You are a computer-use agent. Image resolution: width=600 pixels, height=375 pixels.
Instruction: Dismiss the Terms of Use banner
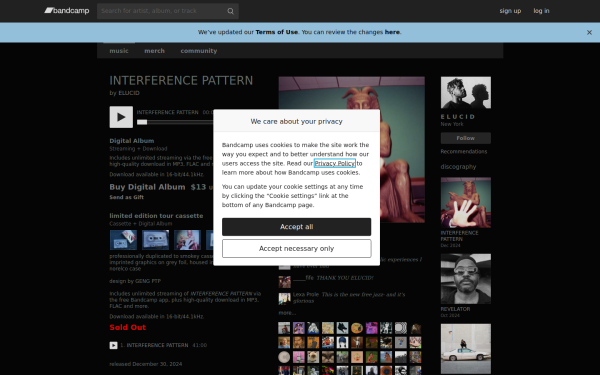(589, 33)
